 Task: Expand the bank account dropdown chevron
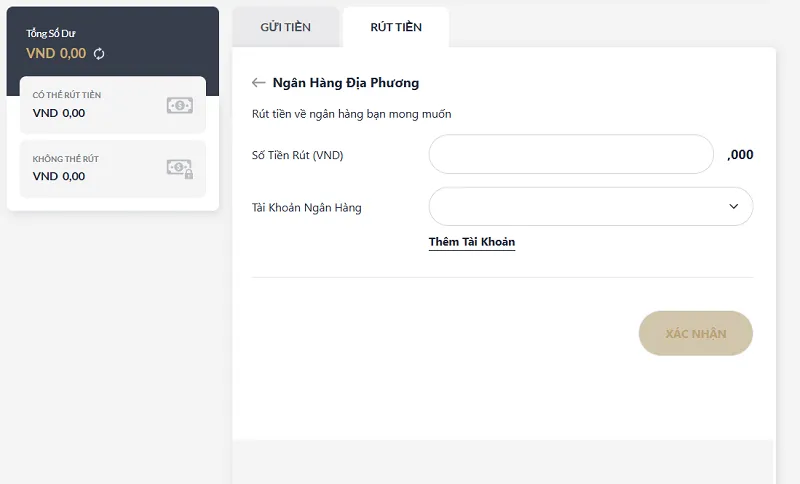click(734, 207)
